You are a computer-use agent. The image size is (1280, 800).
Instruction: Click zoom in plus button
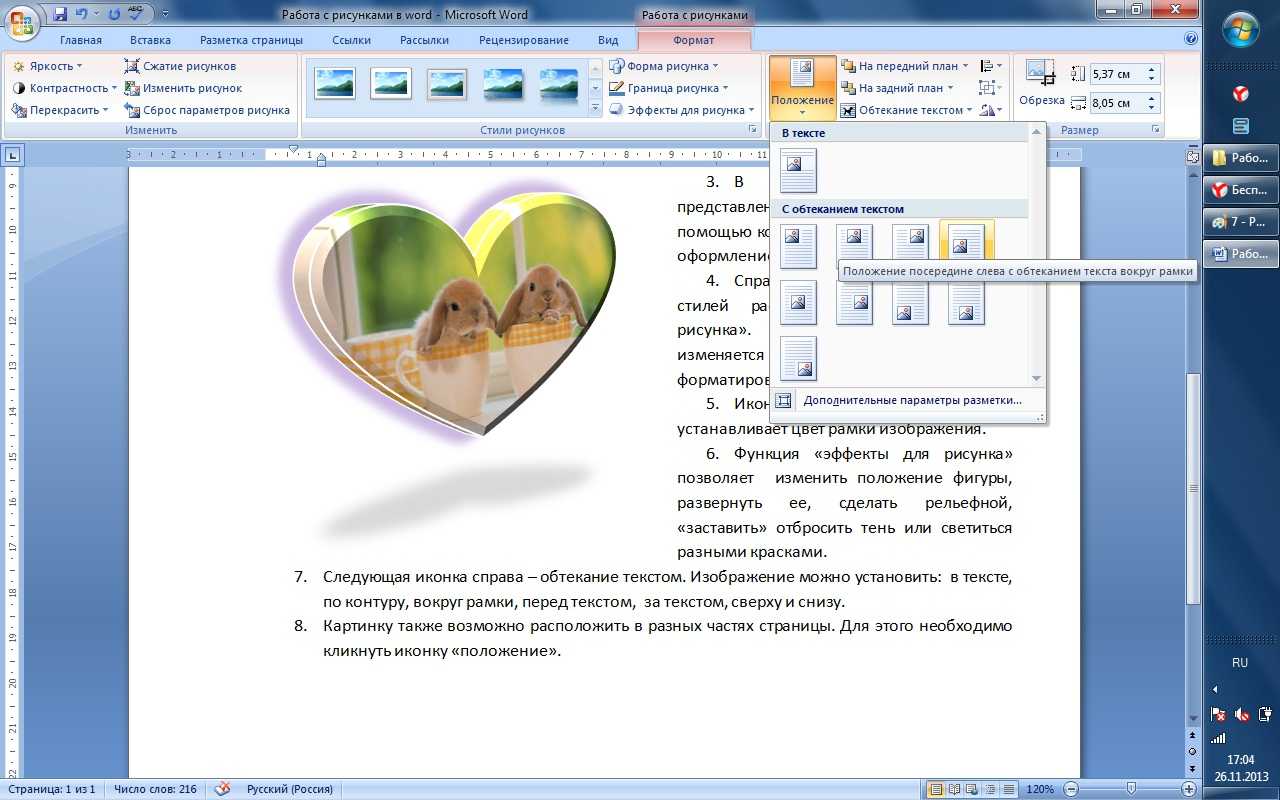point(1189,789)
